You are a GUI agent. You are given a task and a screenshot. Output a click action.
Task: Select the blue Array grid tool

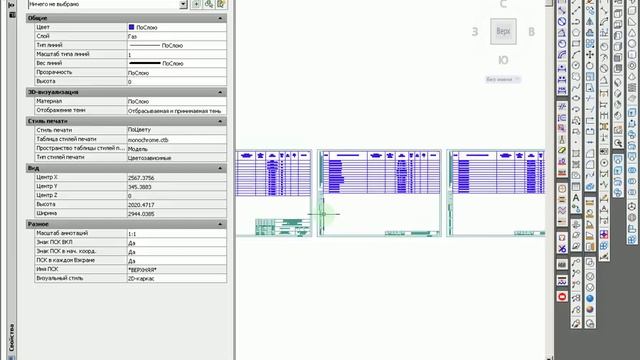(590, 43)
